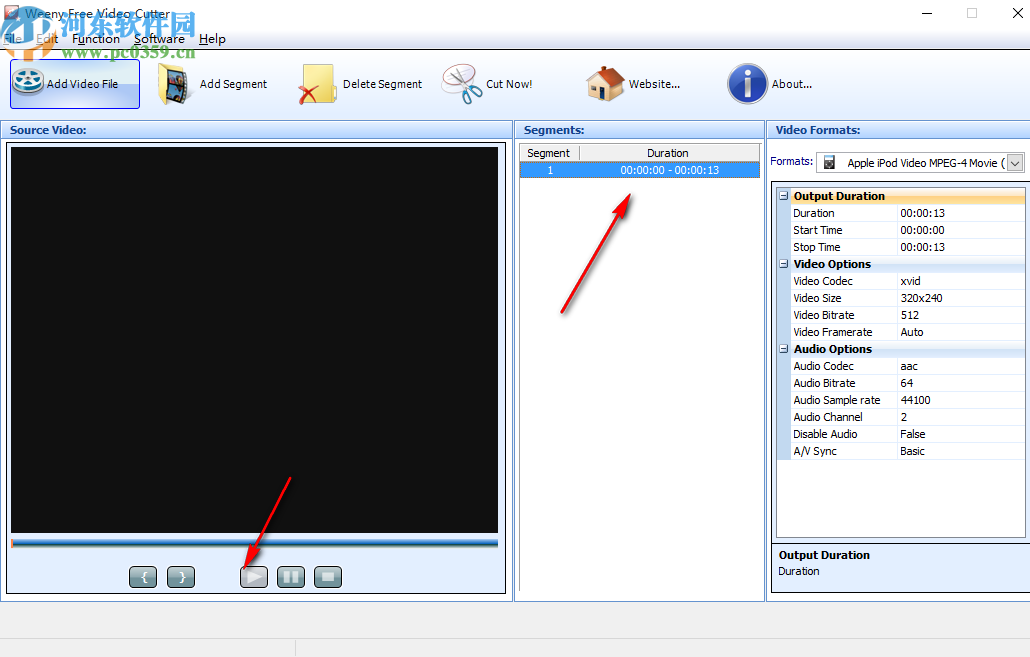This screenshot has height=657, width=1030.
Task: Play the source video
Action: pyautogui.click(x=253, y=576)
